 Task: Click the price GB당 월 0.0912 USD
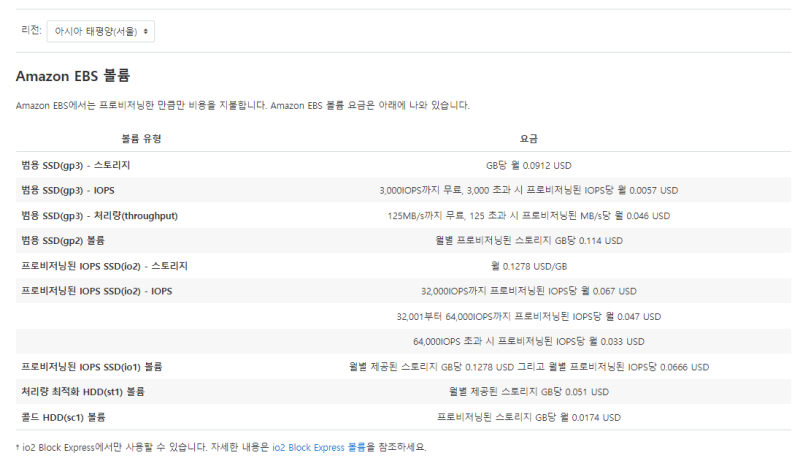pos(529,166)
